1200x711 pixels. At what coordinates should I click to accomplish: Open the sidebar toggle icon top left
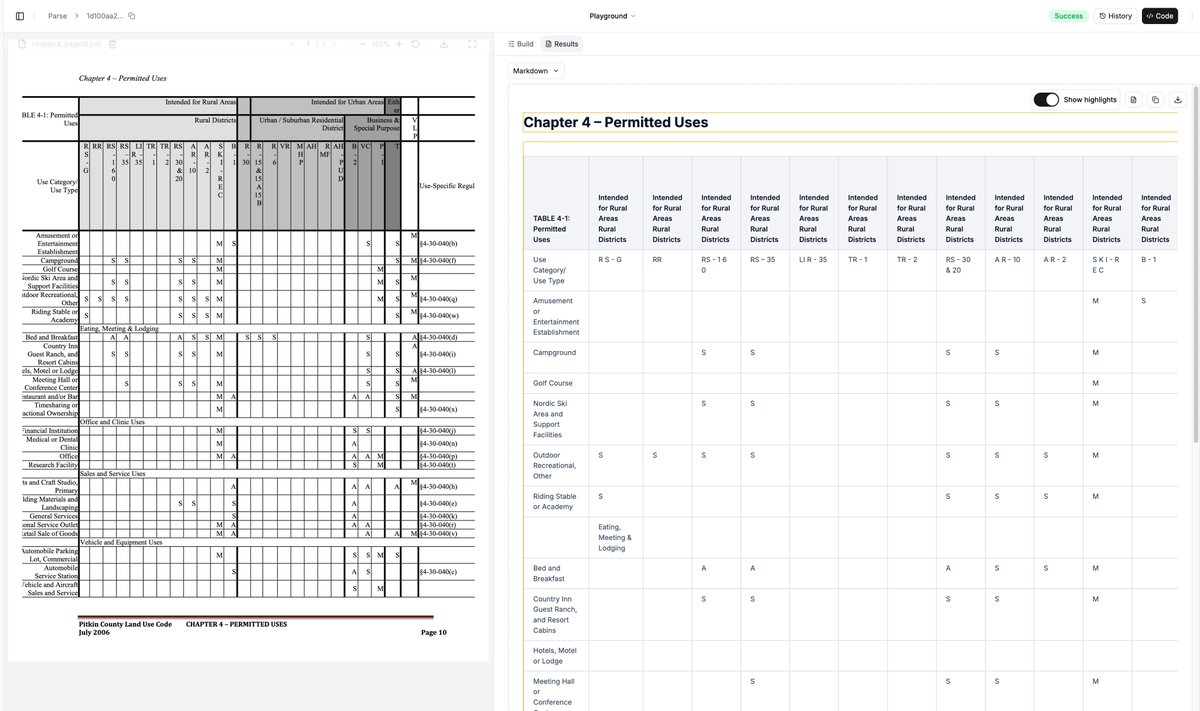coord(16,15)
